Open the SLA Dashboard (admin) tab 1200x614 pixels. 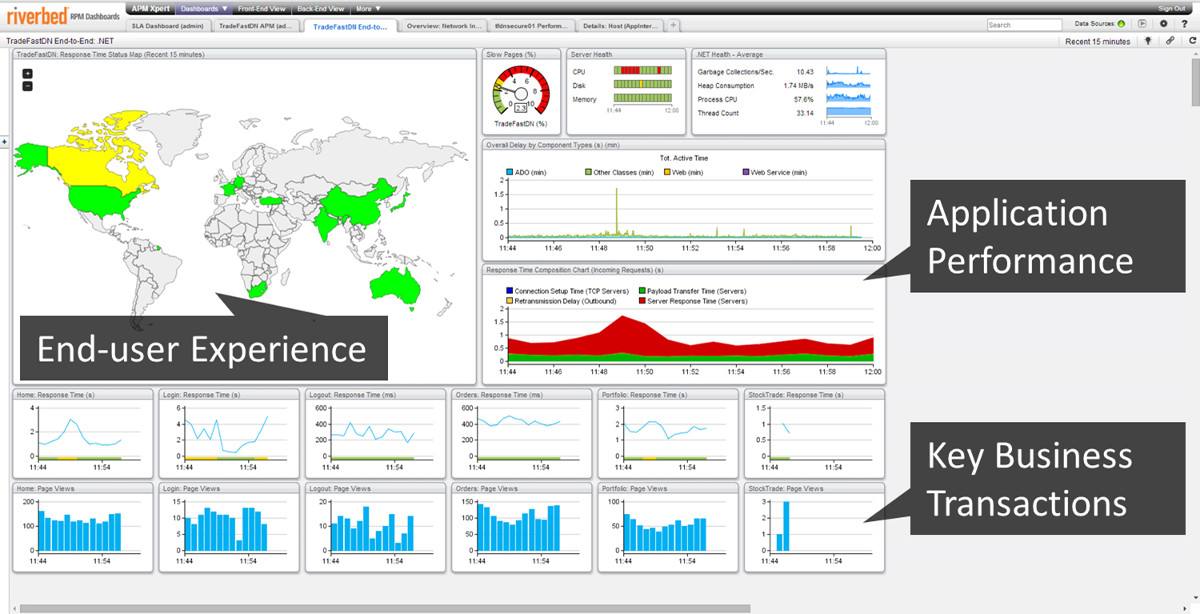169,25
